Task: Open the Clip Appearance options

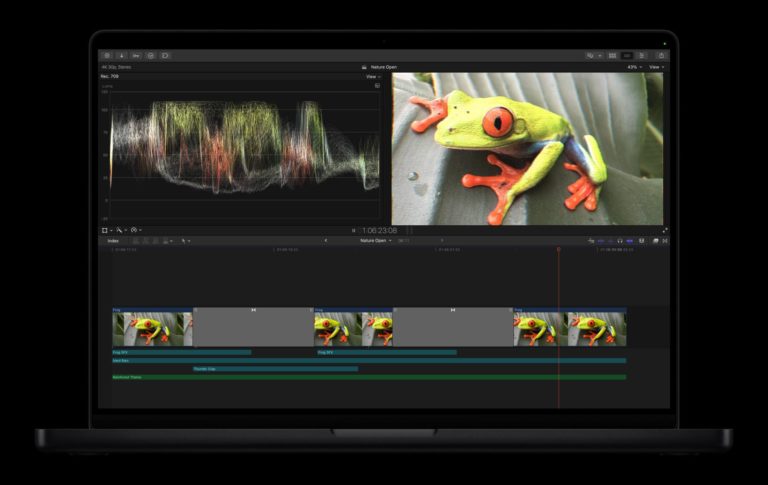Action: coord(642,241)
